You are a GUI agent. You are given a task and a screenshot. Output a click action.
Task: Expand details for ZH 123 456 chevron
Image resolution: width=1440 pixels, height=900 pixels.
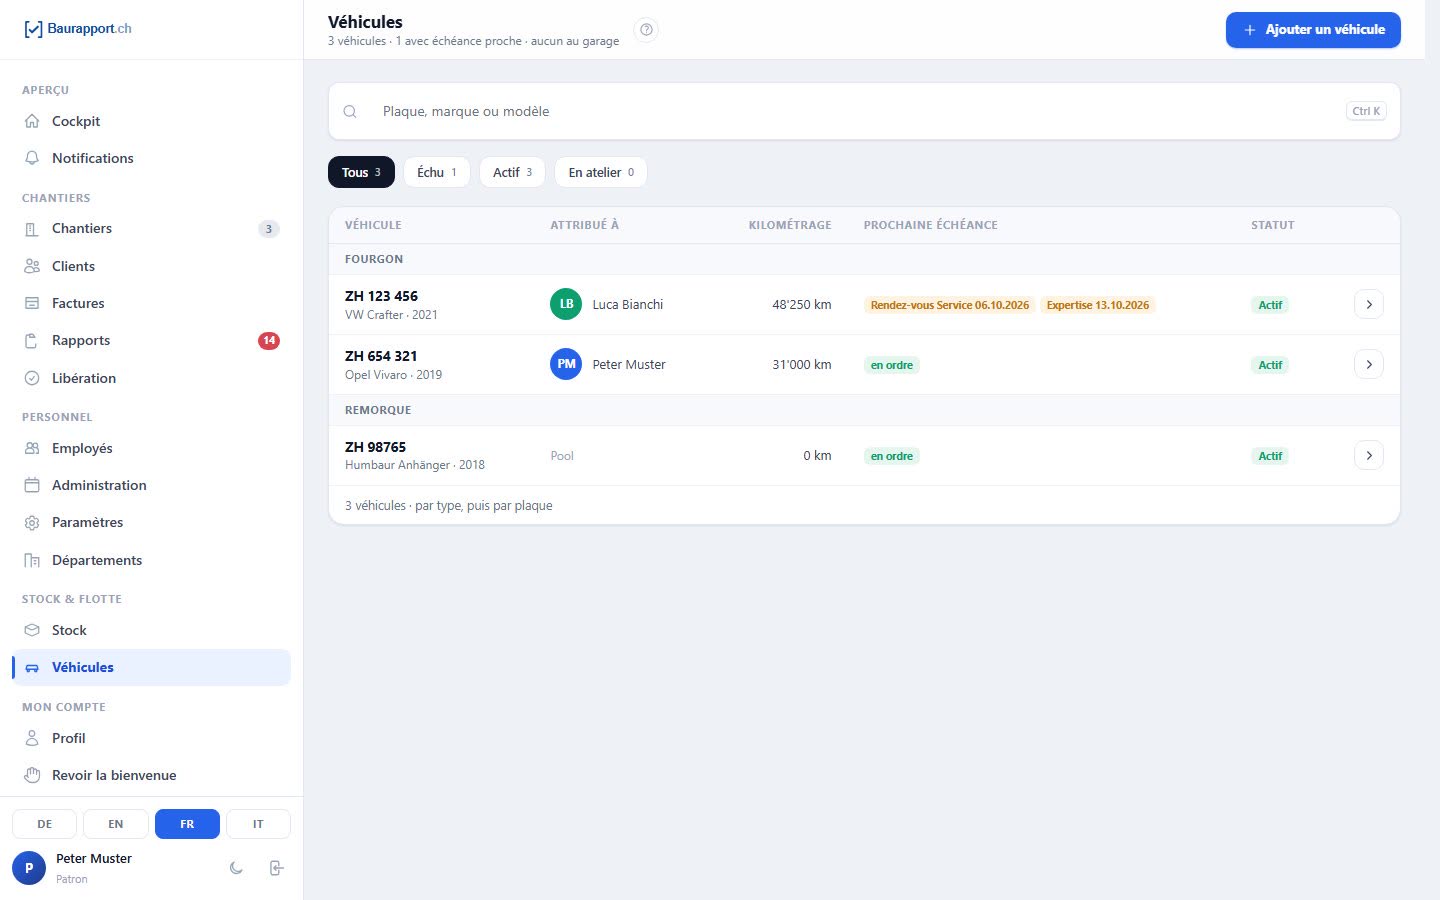(x=1369, y=304)
